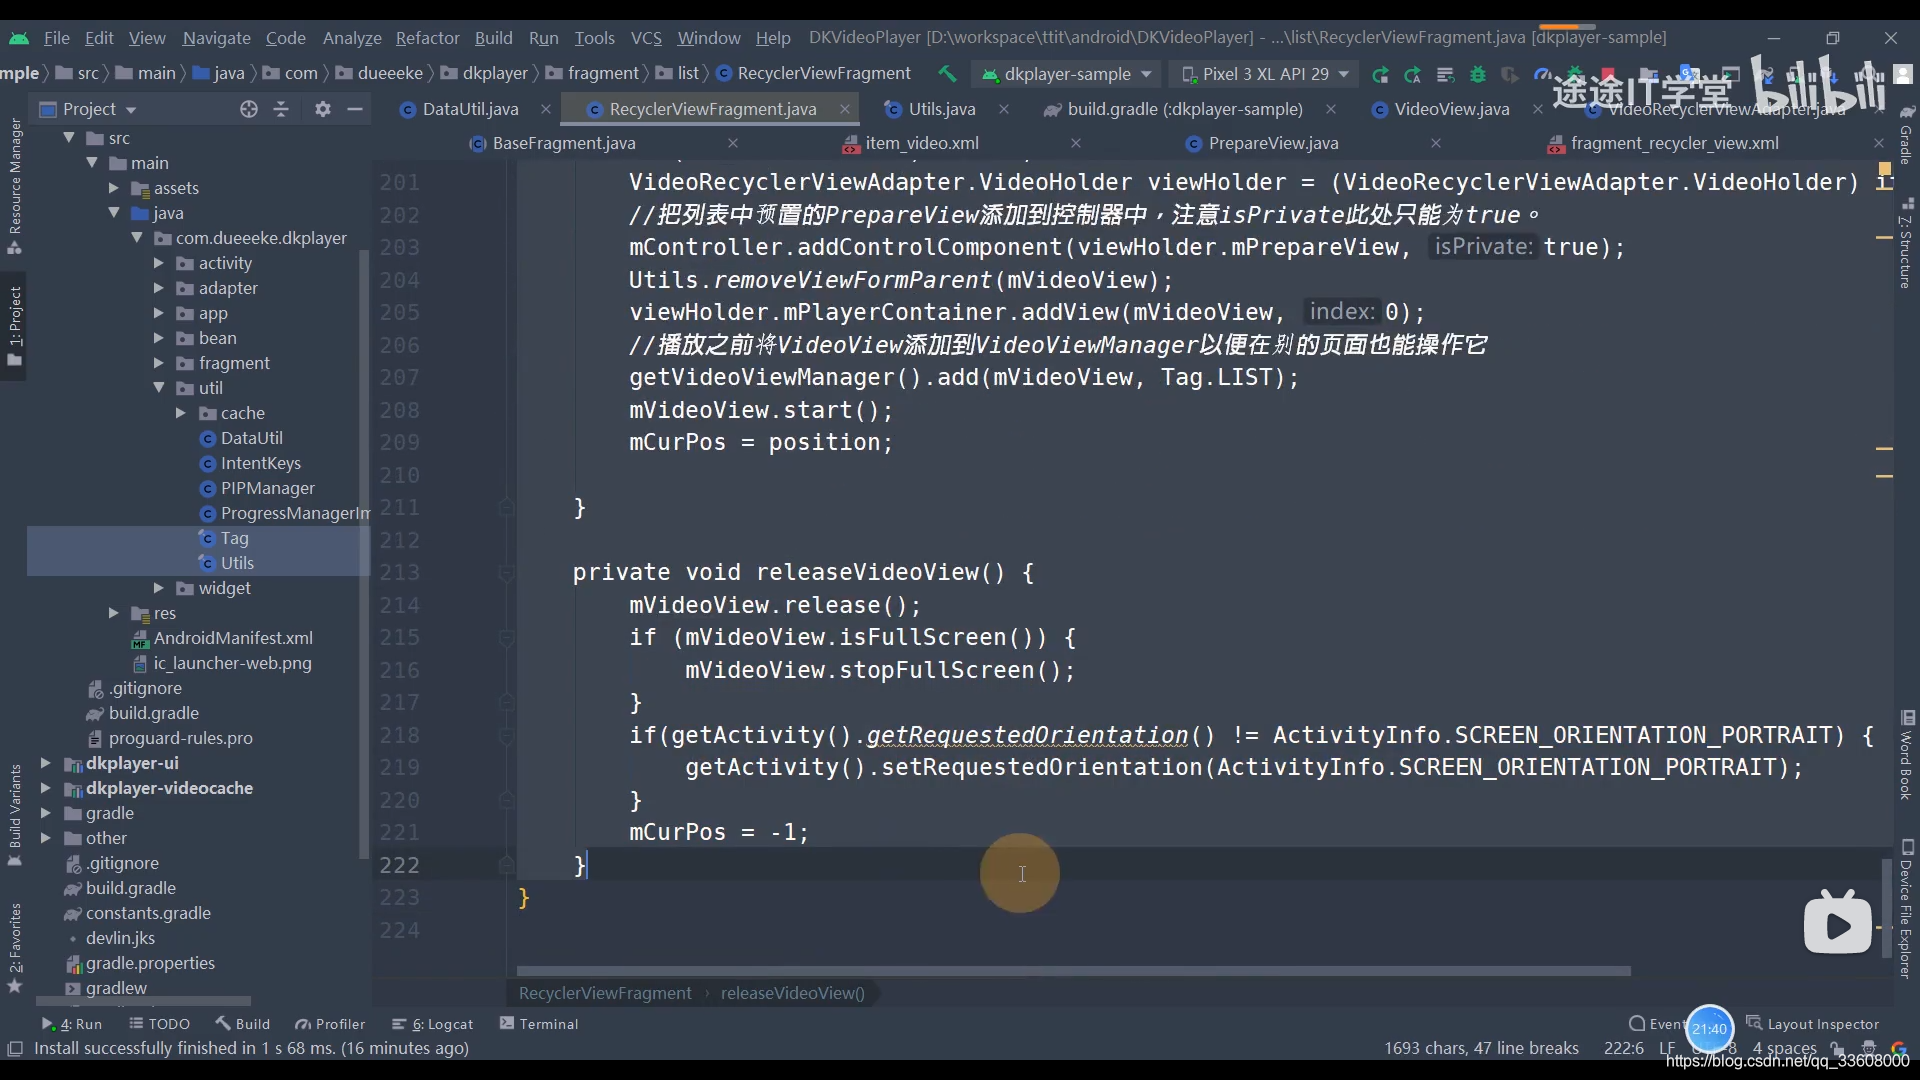Expand the dkplayer-ui module
The height and width of the screenshot is (1080, 1920).
pyautogui.click(x=46, y=763)
